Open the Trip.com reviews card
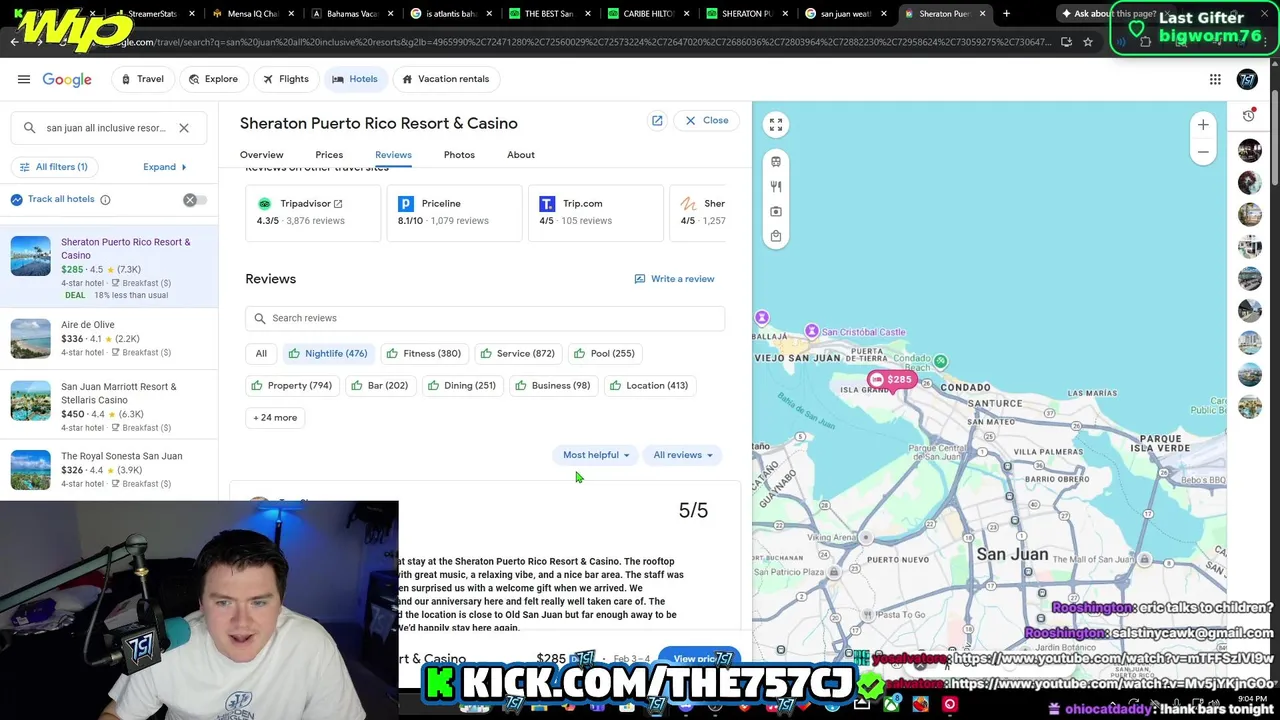Image resolution: width=1280 pixels, height=720 pixels. click(595, 212)
